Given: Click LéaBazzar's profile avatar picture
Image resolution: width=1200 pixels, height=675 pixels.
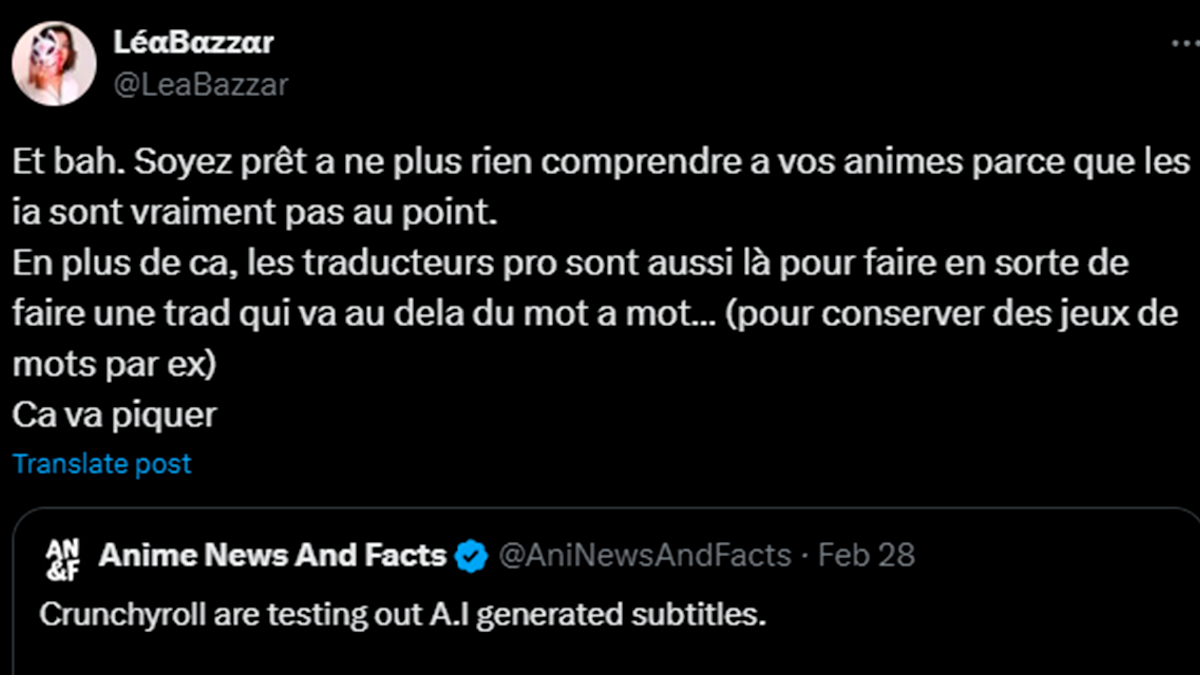Looking at the screenshot, I should (x=54, y=63).
